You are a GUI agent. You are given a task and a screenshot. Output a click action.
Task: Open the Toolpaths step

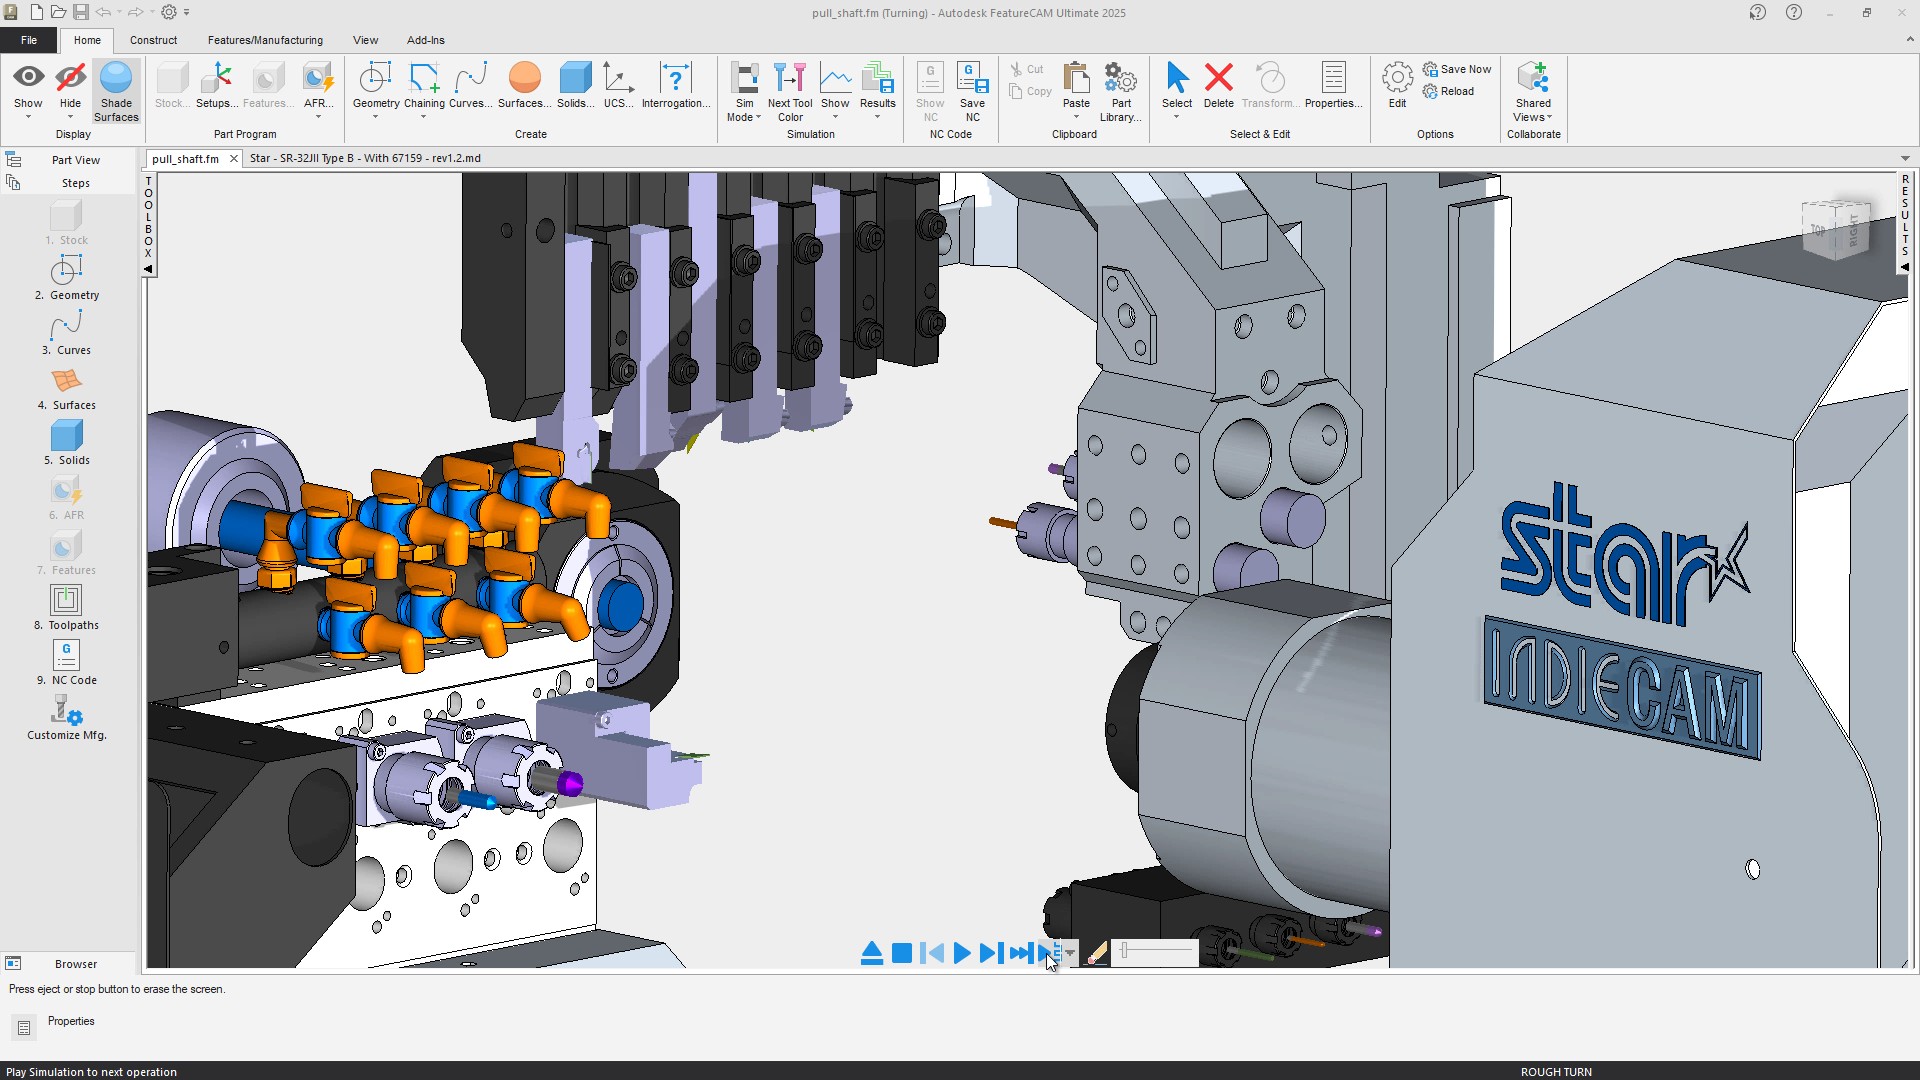point(66,607)
